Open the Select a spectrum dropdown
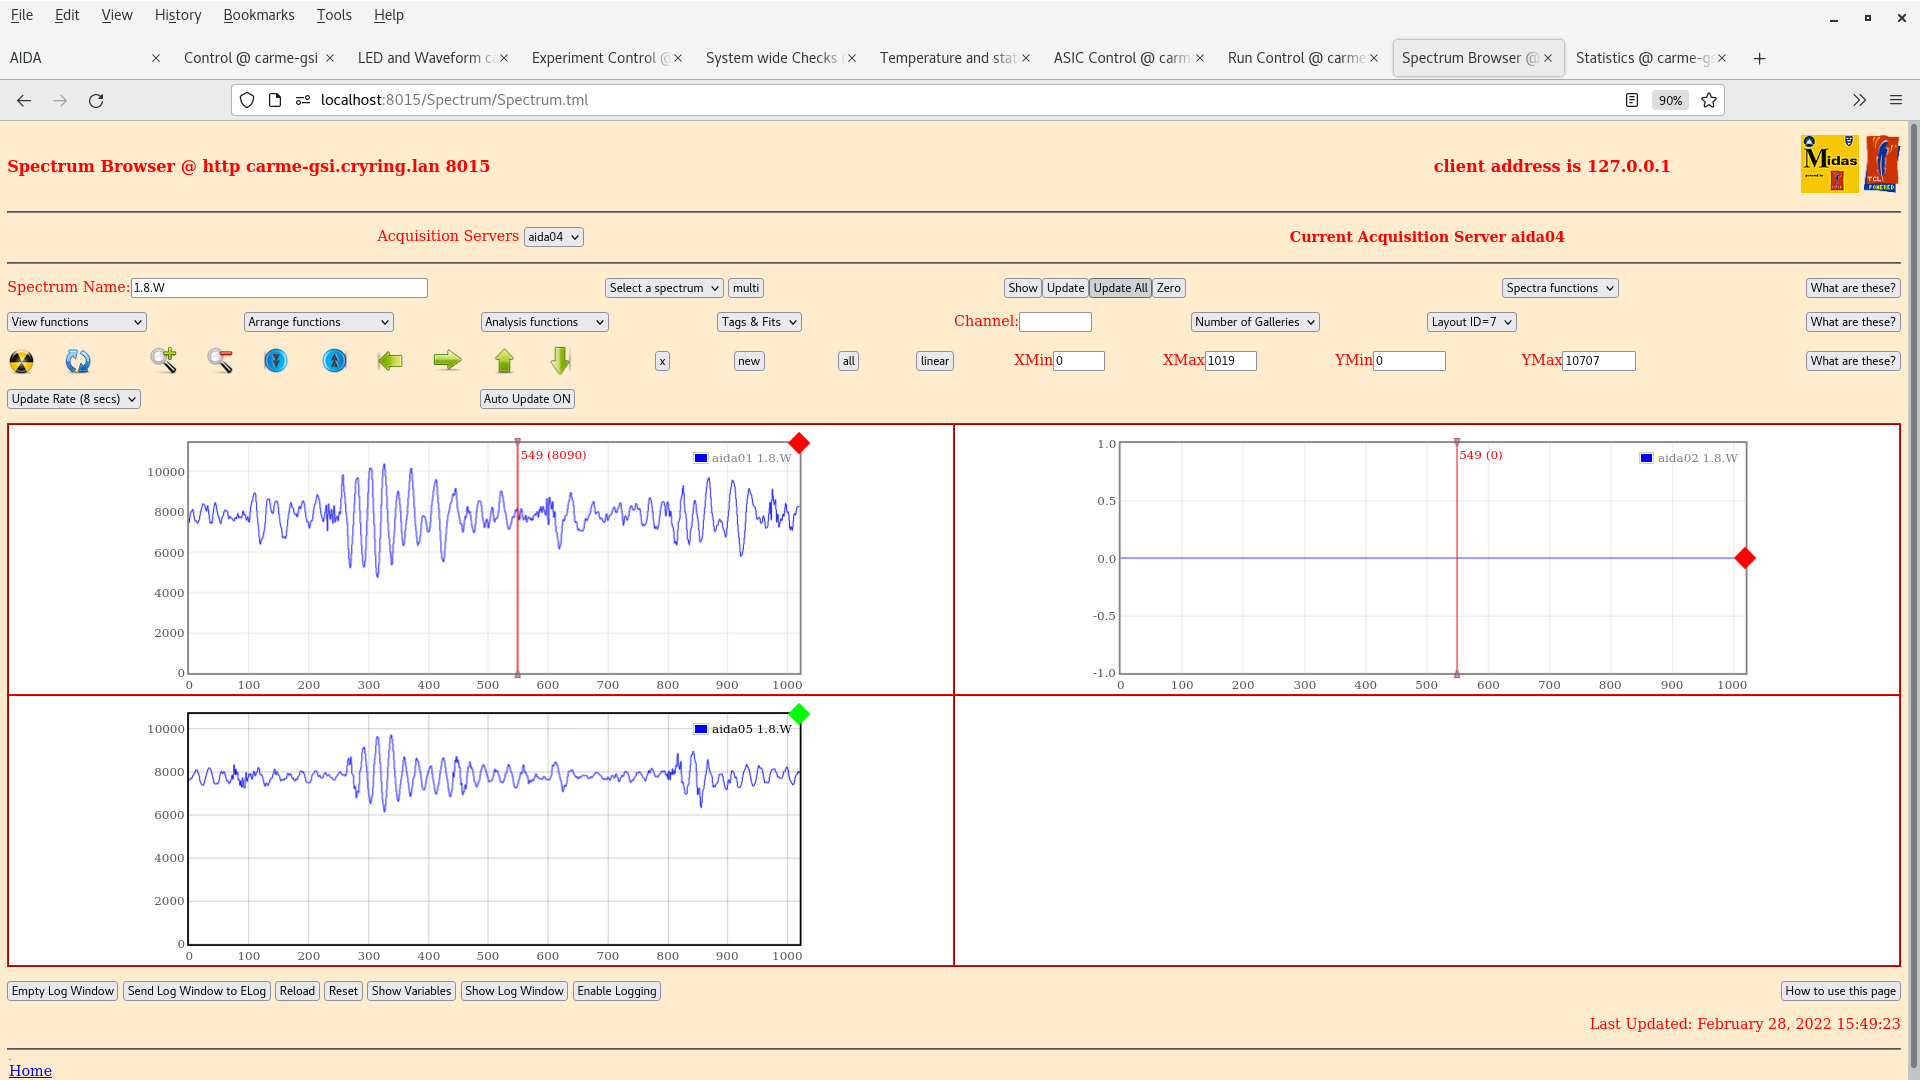 [664, 288]
